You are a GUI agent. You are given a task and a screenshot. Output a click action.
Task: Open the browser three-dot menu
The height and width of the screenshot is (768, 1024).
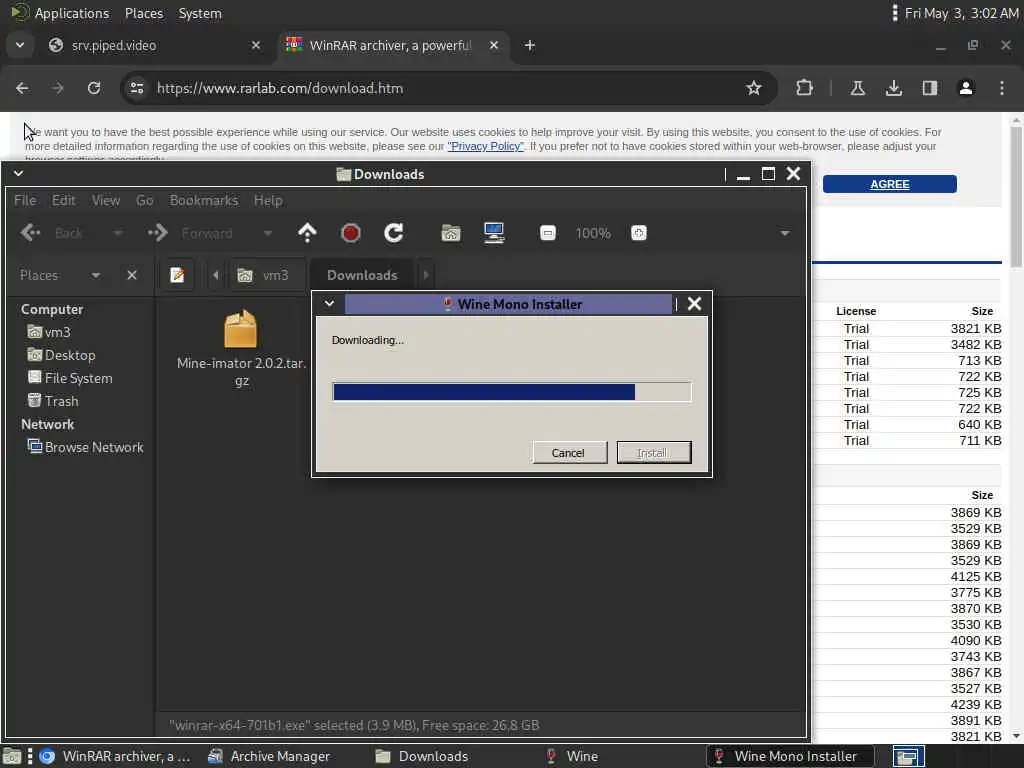[1002, 88]
